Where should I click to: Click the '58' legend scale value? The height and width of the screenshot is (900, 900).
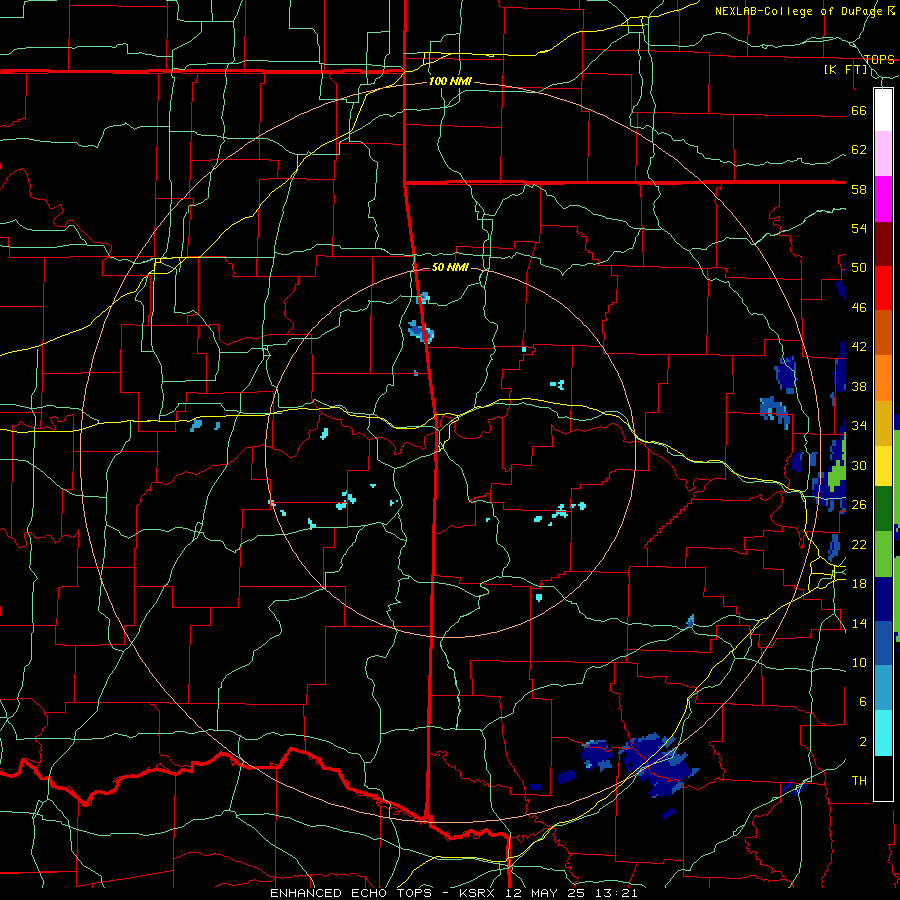(x=859, y=189)
